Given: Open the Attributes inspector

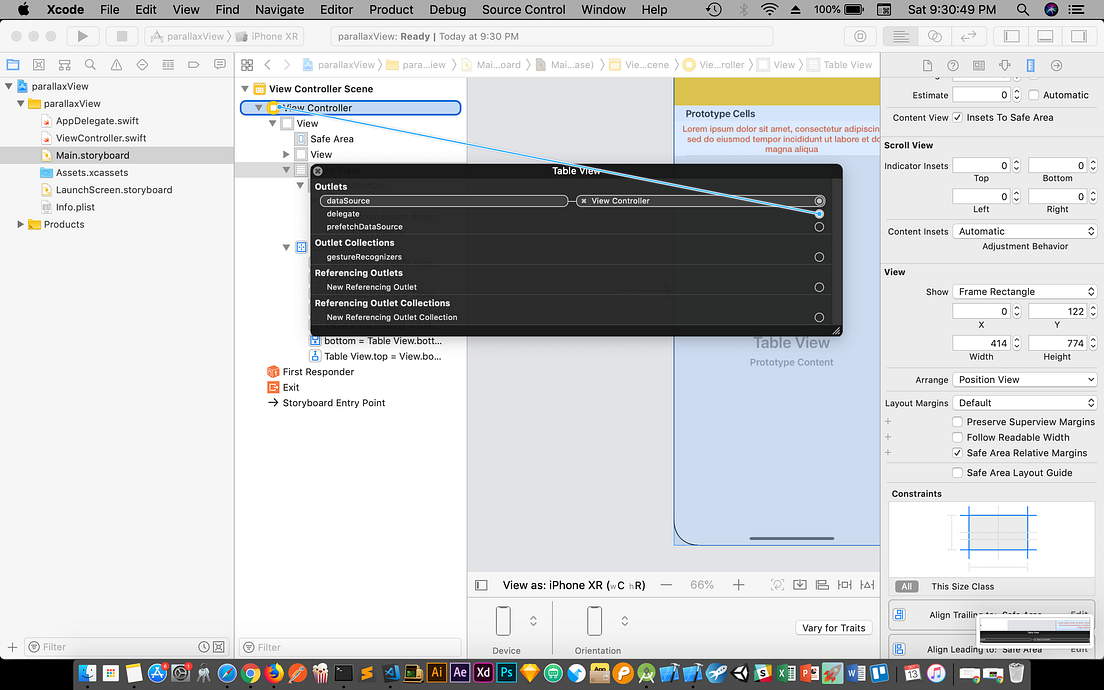Looking at the screenshot, I should point(1004,64).
